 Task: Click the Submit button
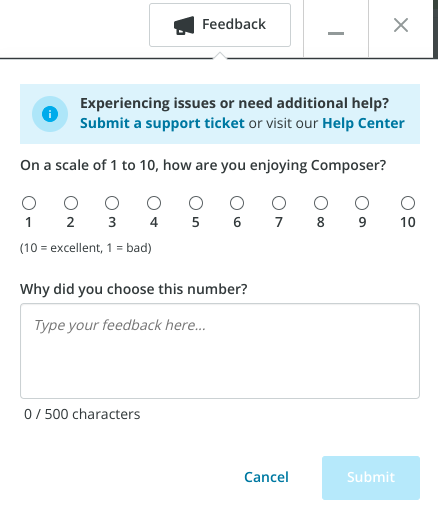[x=371, y=478]
